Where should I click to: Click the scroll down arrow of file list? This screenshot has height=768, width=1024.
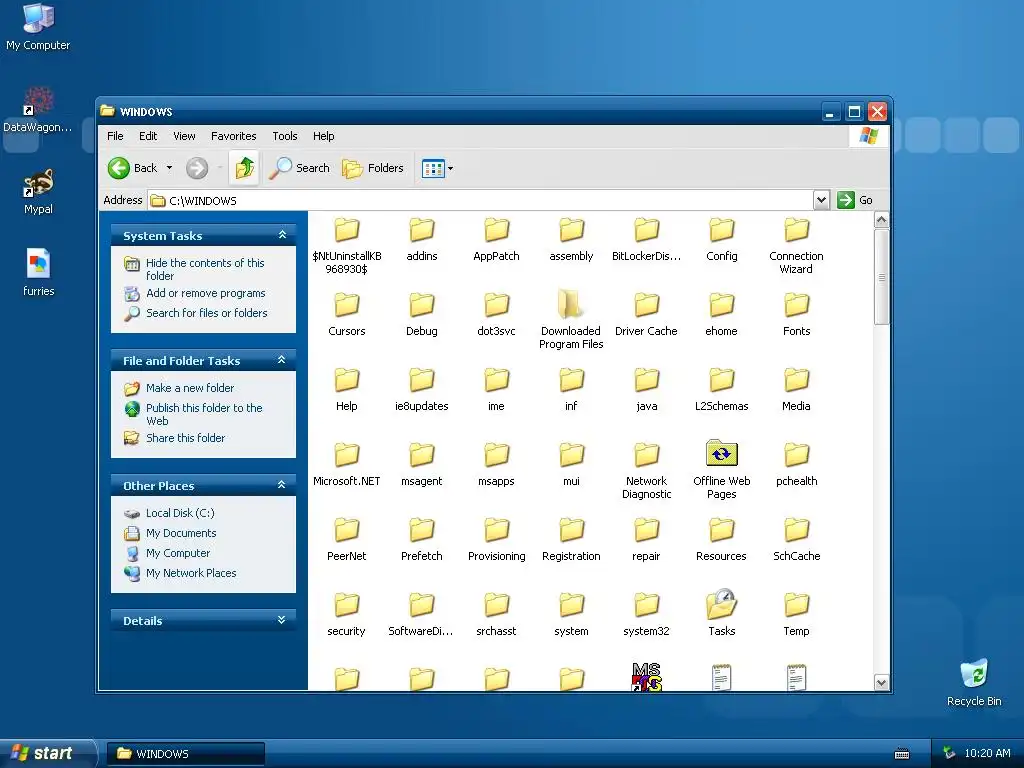(881, 682)
